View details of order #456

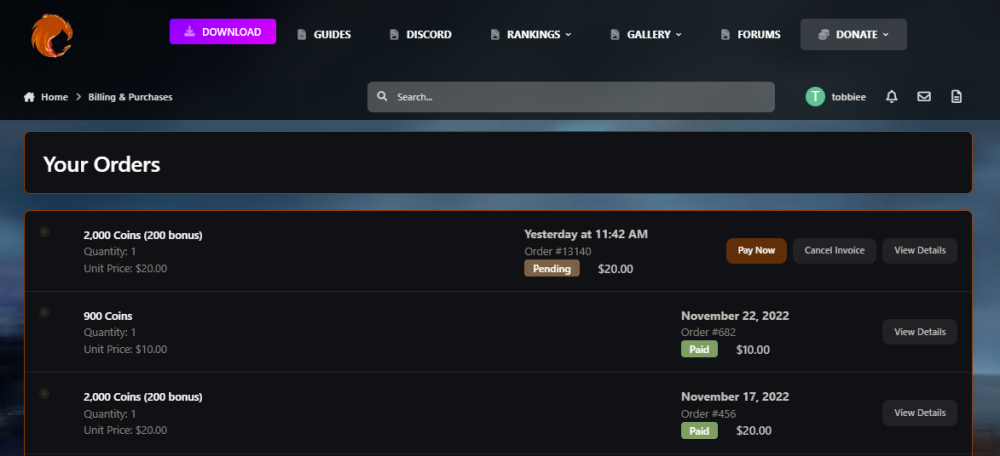920,413
